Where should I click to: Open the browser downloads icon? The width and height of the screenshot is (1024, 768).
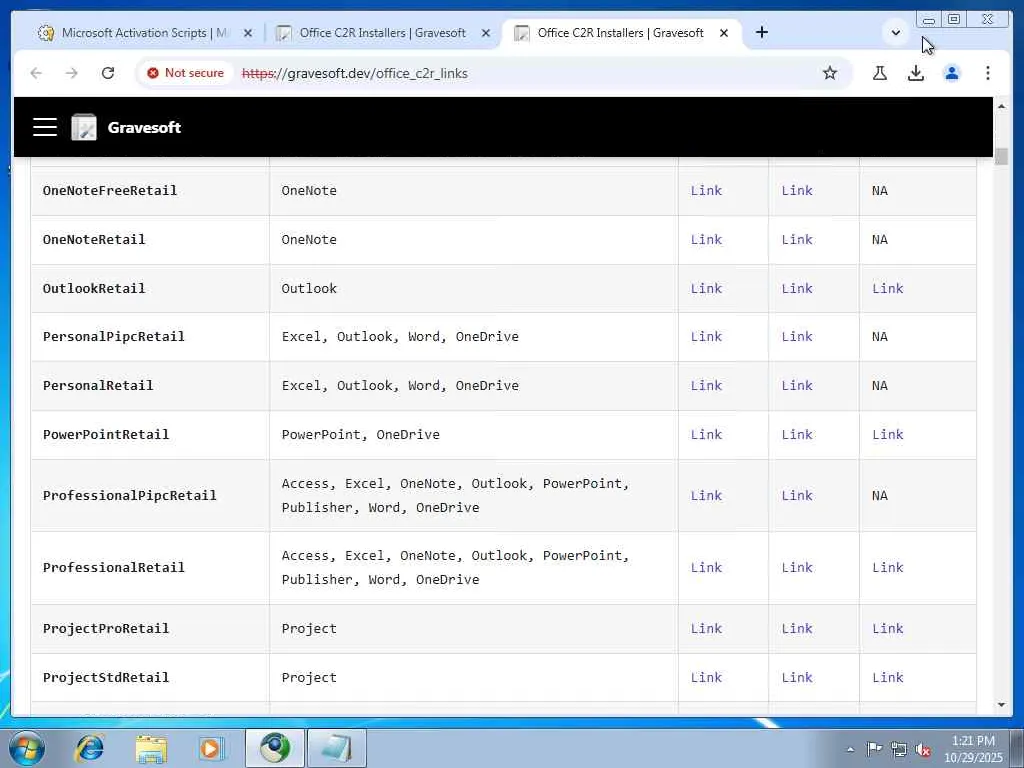point(916,73)
